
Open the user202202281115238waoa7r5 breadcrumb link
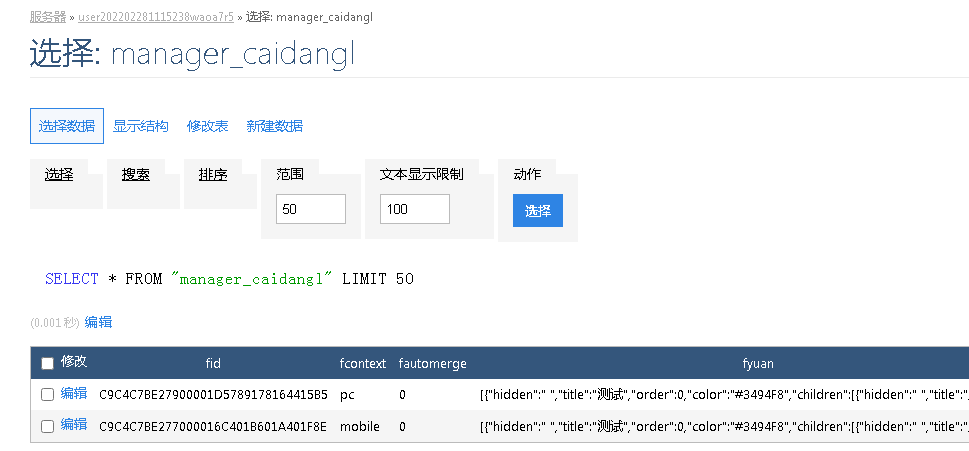pos(156,17)
